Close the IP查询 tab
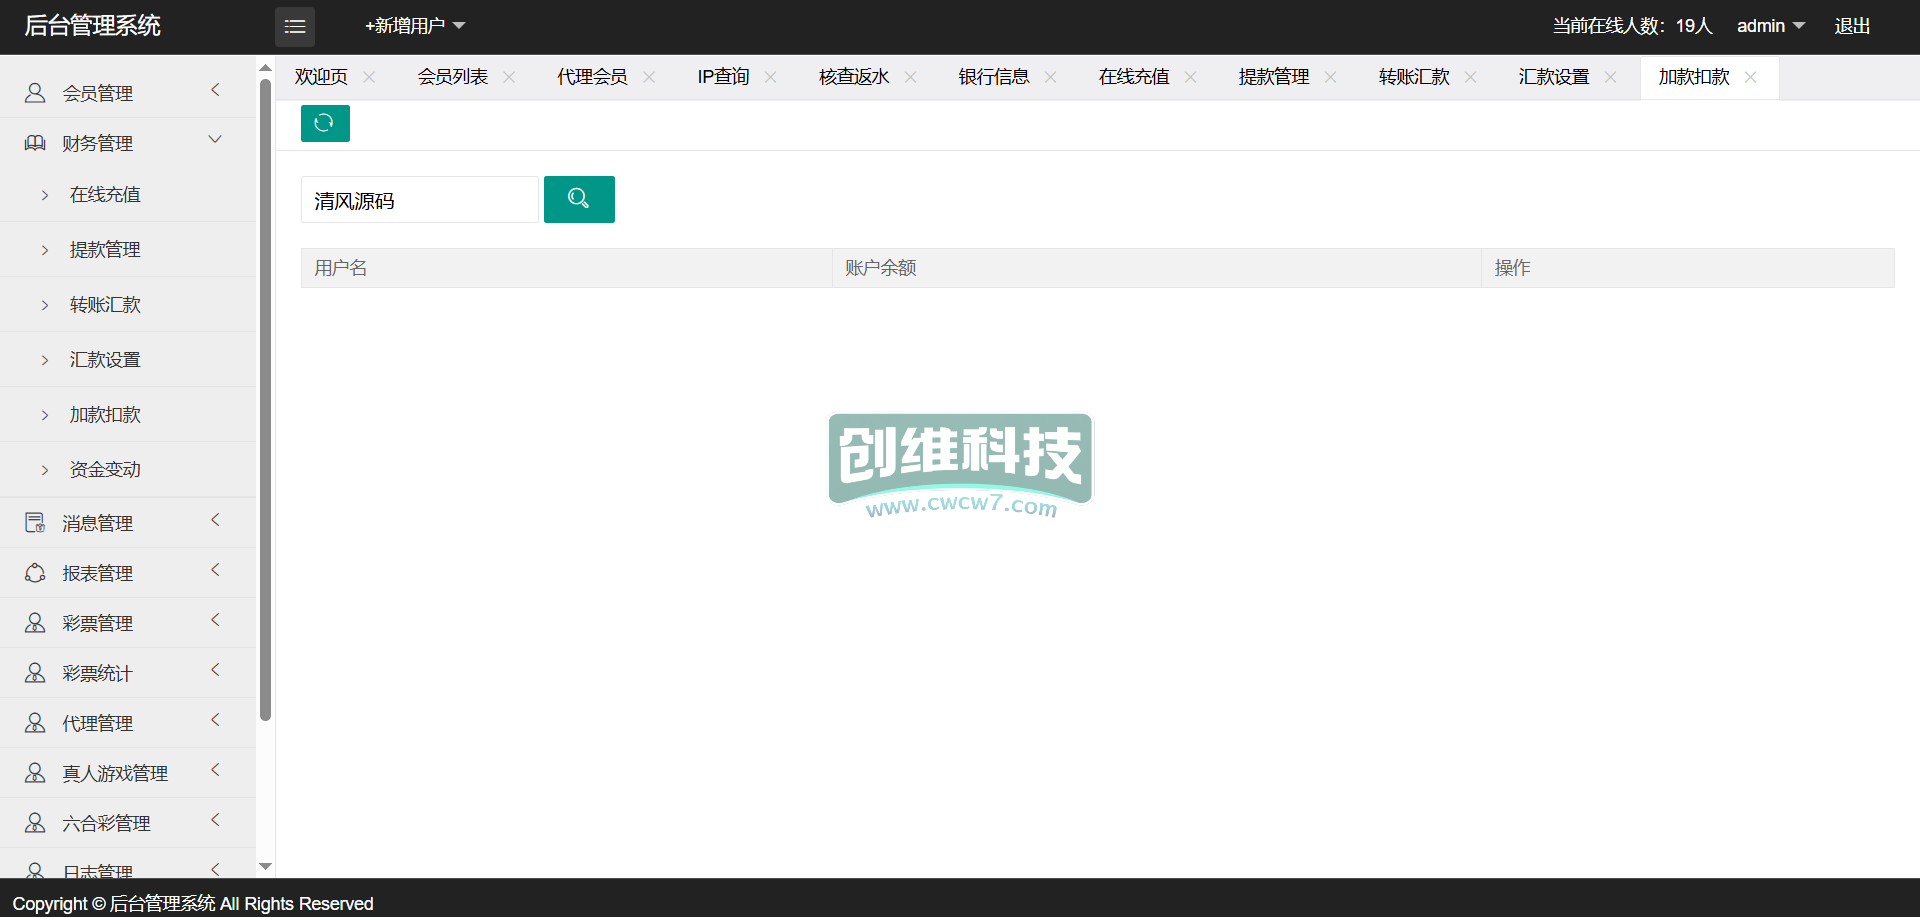Viewport: 1920px width, 917px height. point(770,77)
